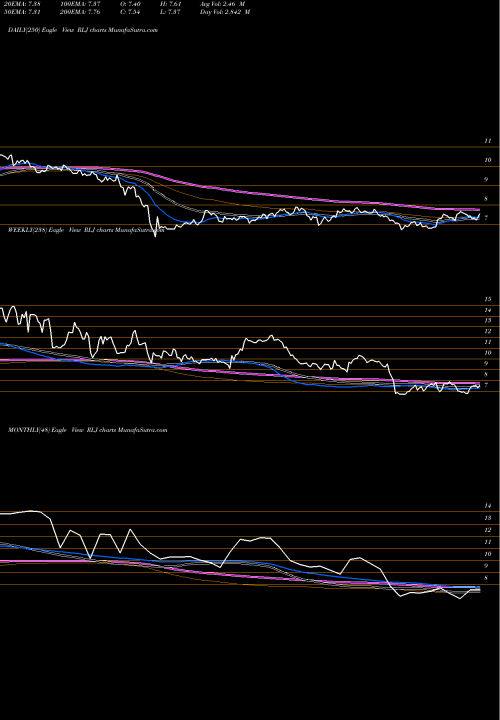Click the 50EMA value readout

click(21, 12)
